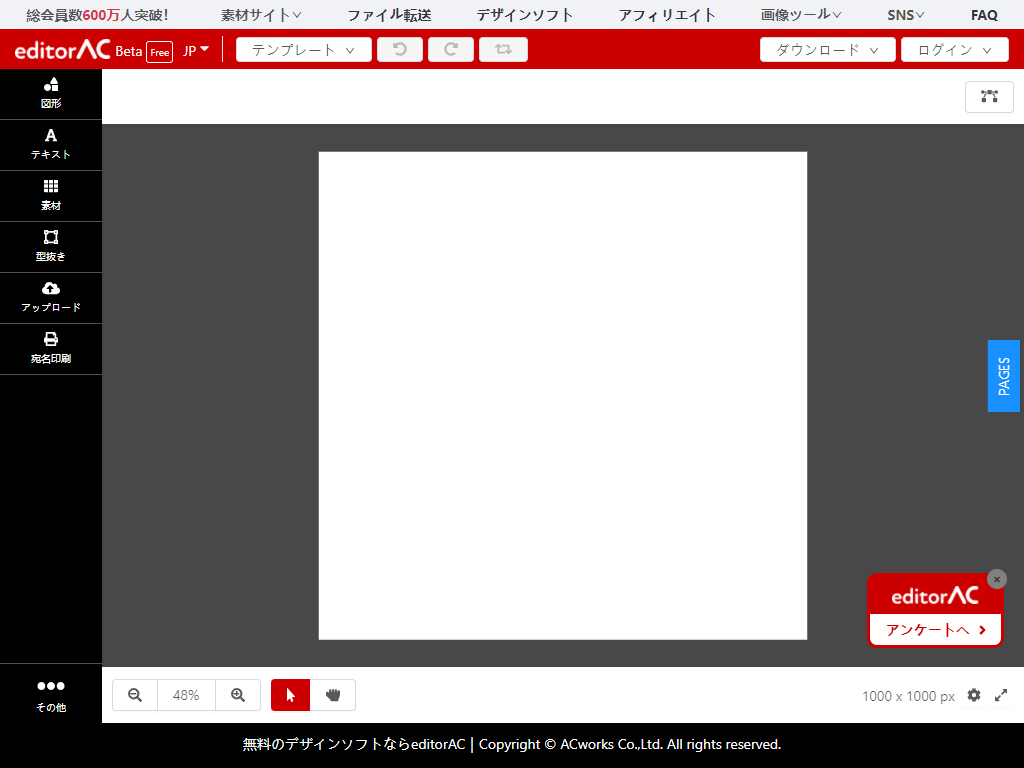Enter fullscreen with the expand arrows
Viewport: 1024px width, 768px height.
pos(1001,696)
